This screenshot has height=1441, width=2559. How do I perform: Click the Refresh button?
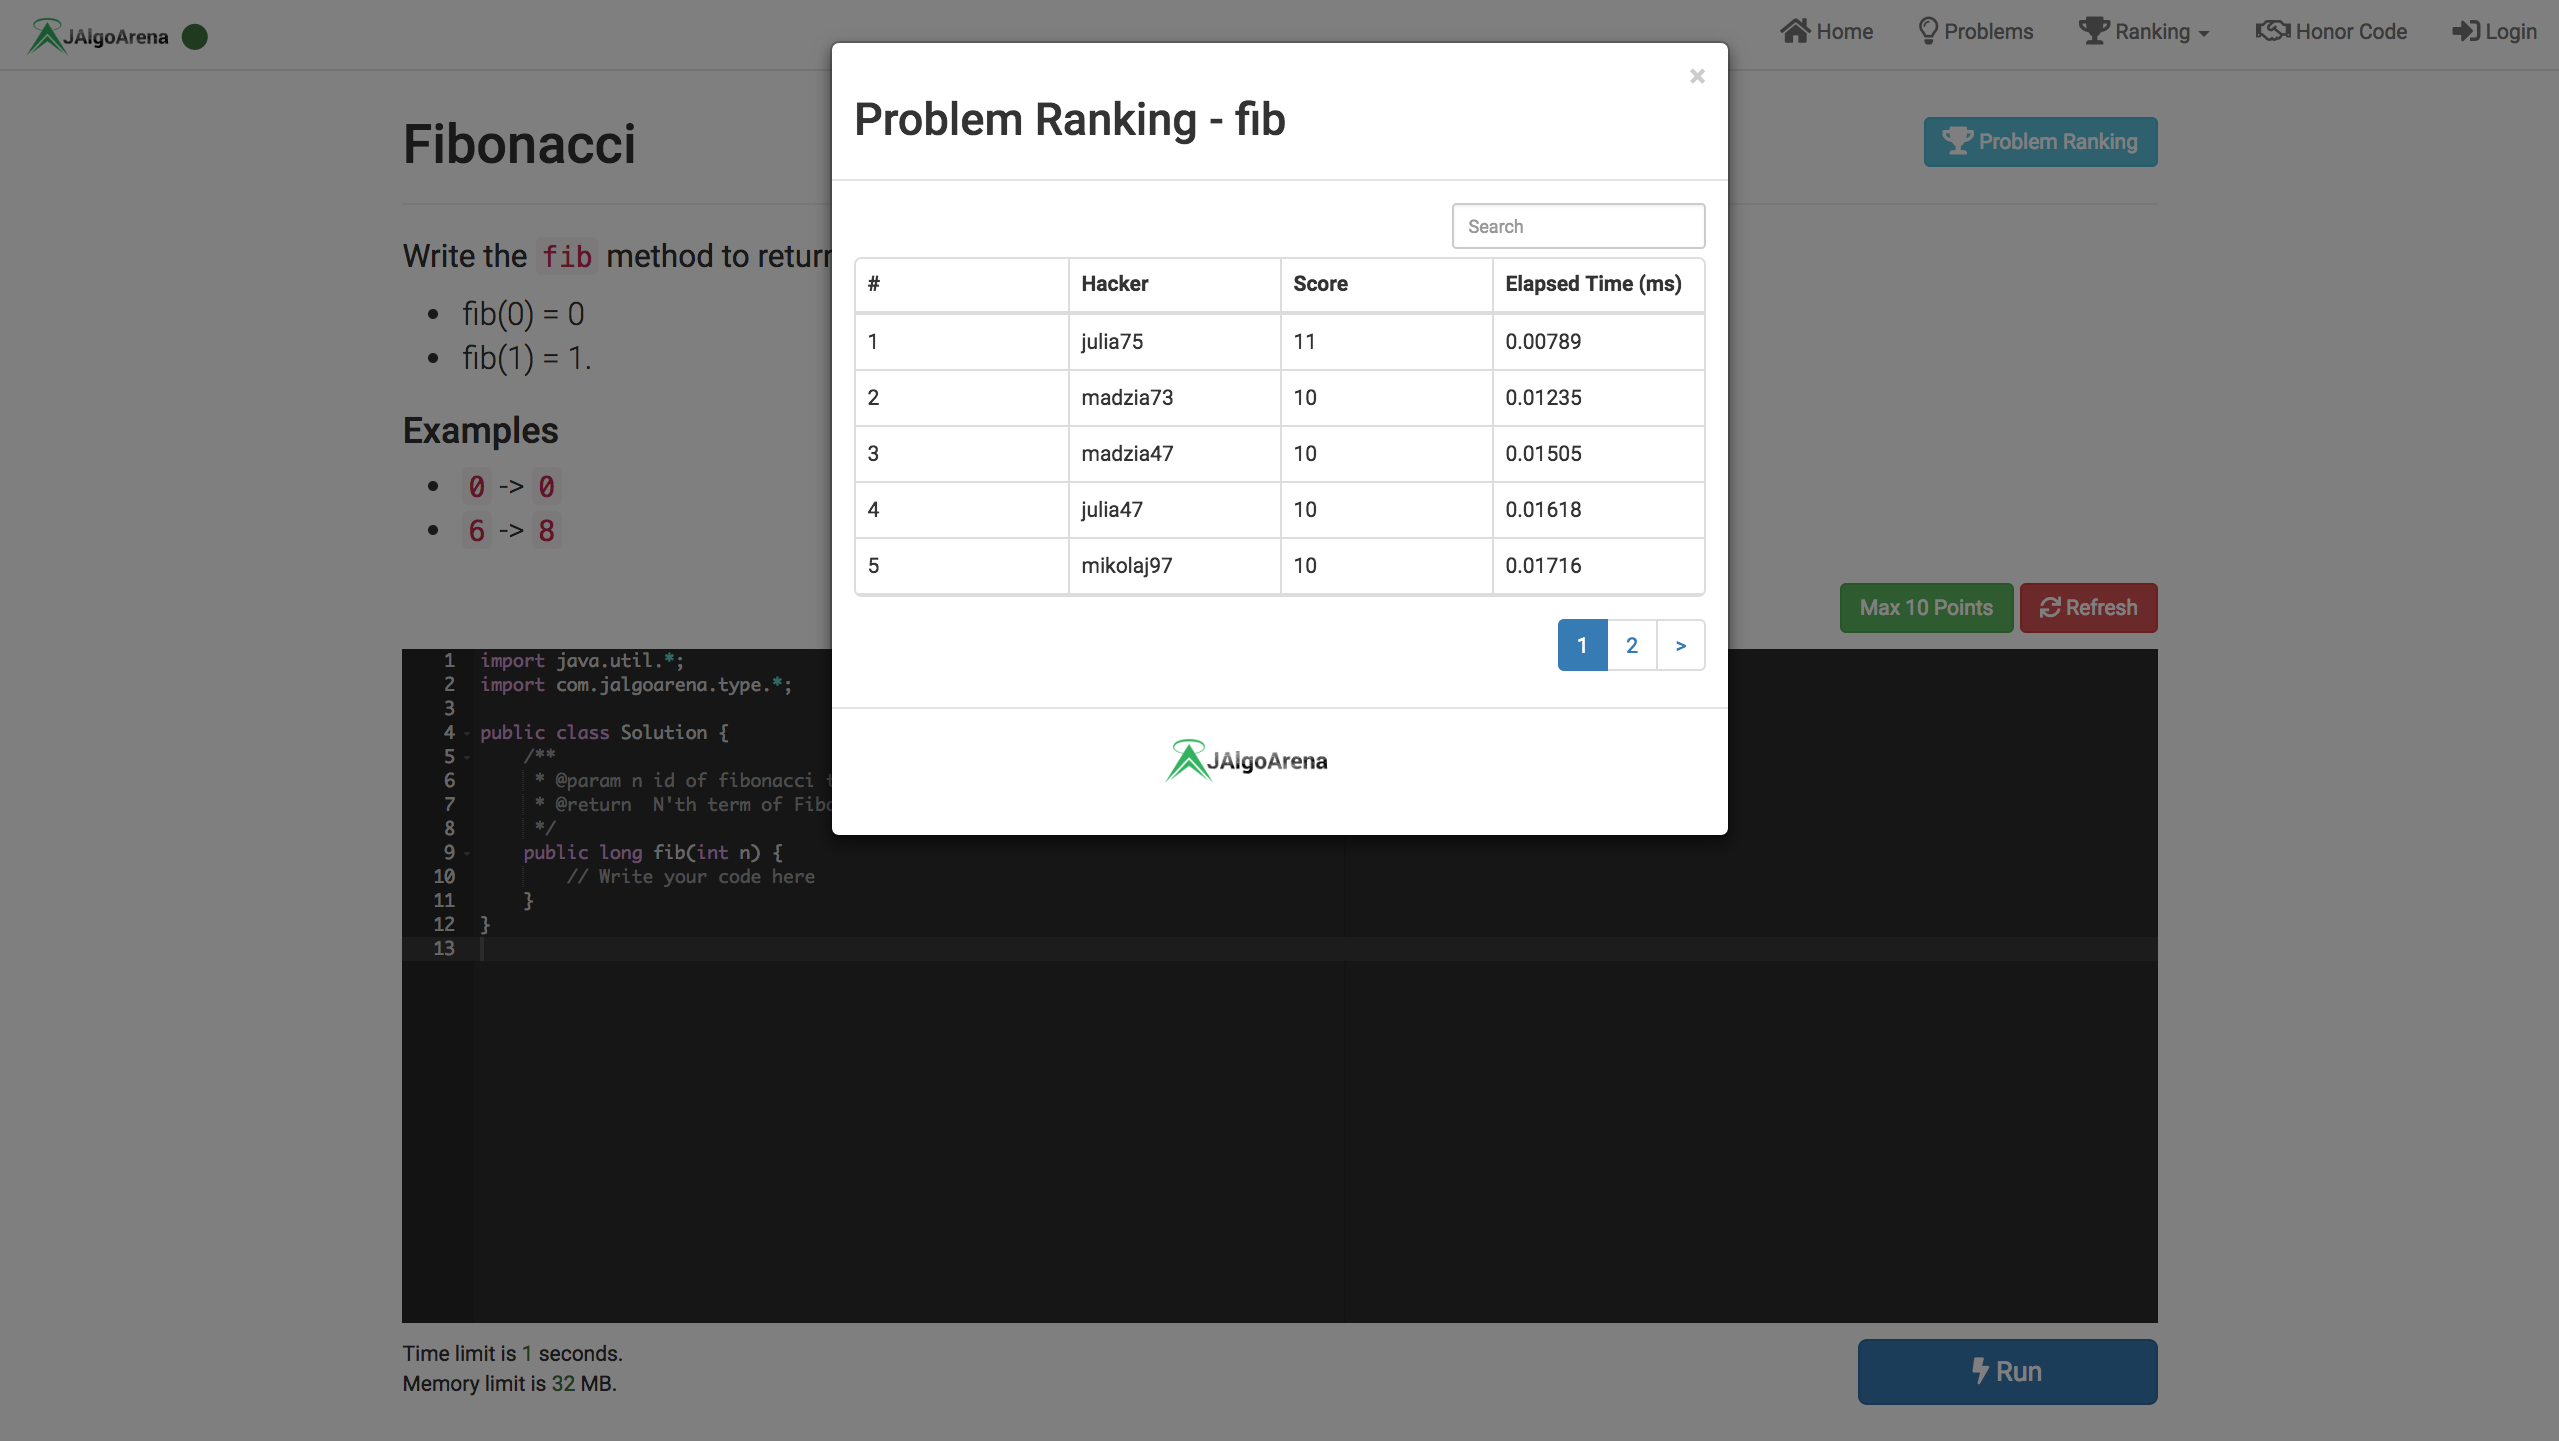(2088, 608)
